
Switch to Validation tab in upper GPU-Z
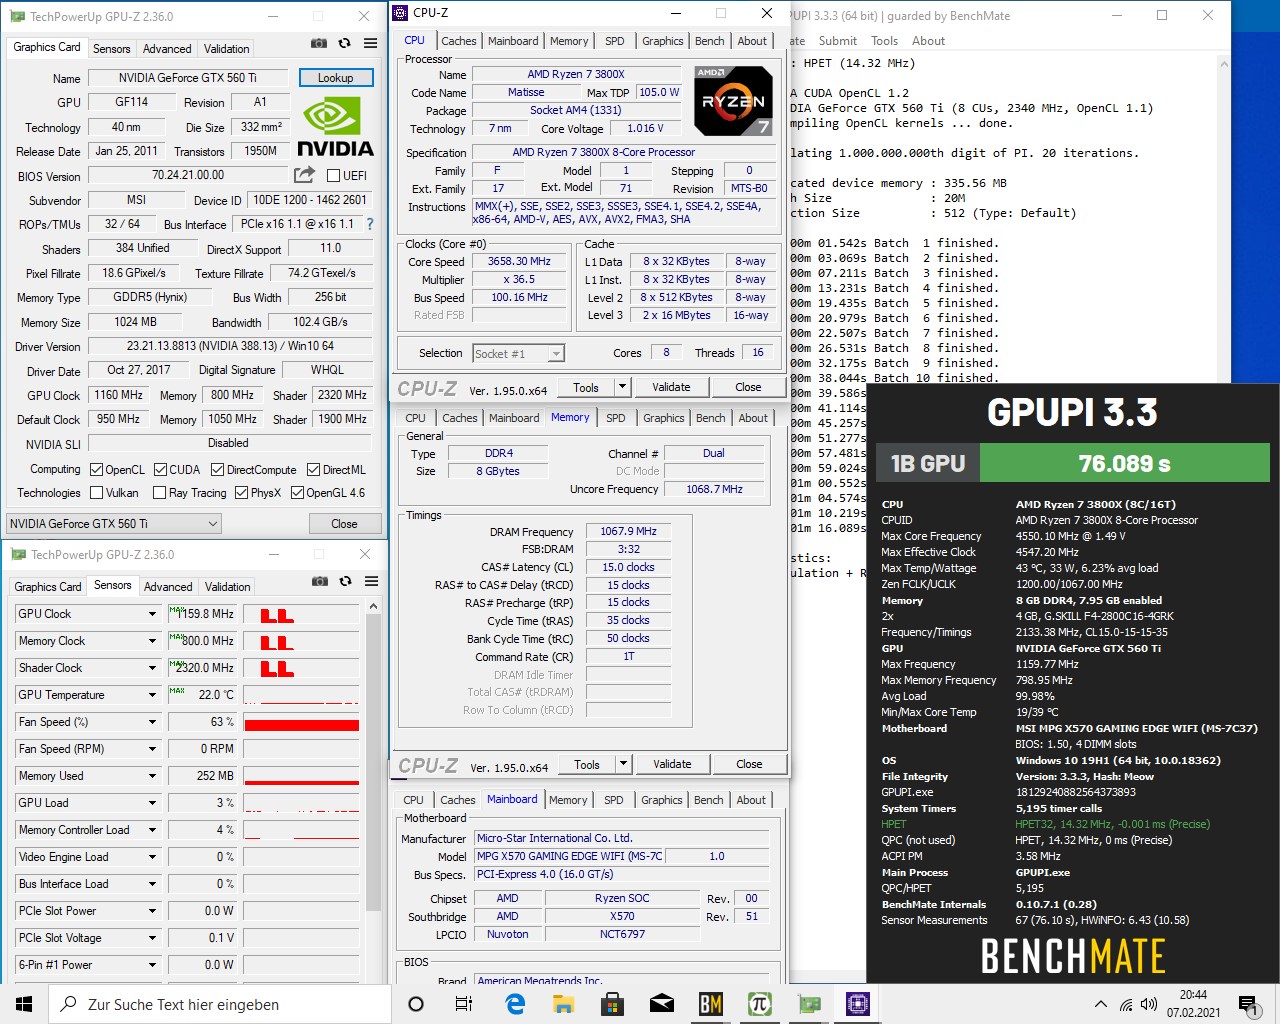227,49
